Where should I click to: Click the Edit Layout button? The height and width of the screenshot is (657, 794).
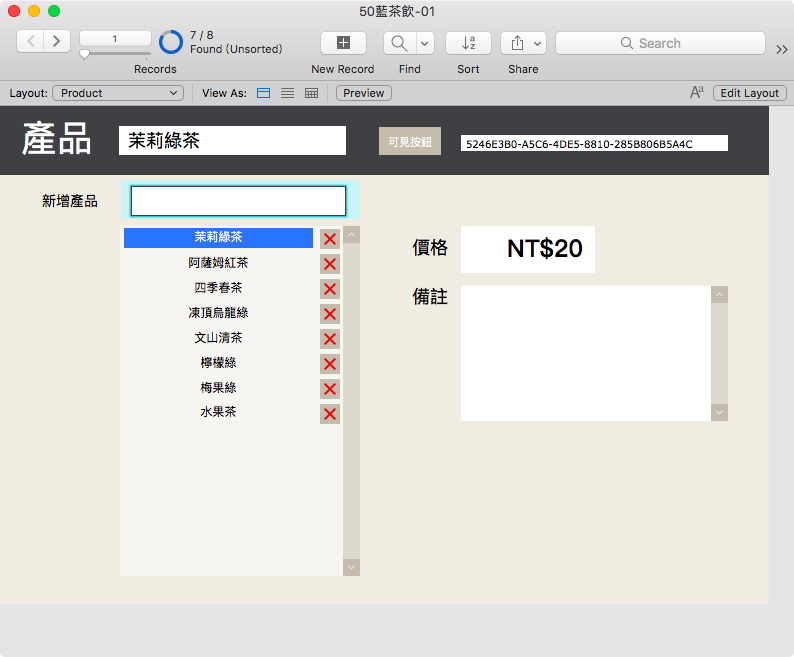click(x=749, y=93)
